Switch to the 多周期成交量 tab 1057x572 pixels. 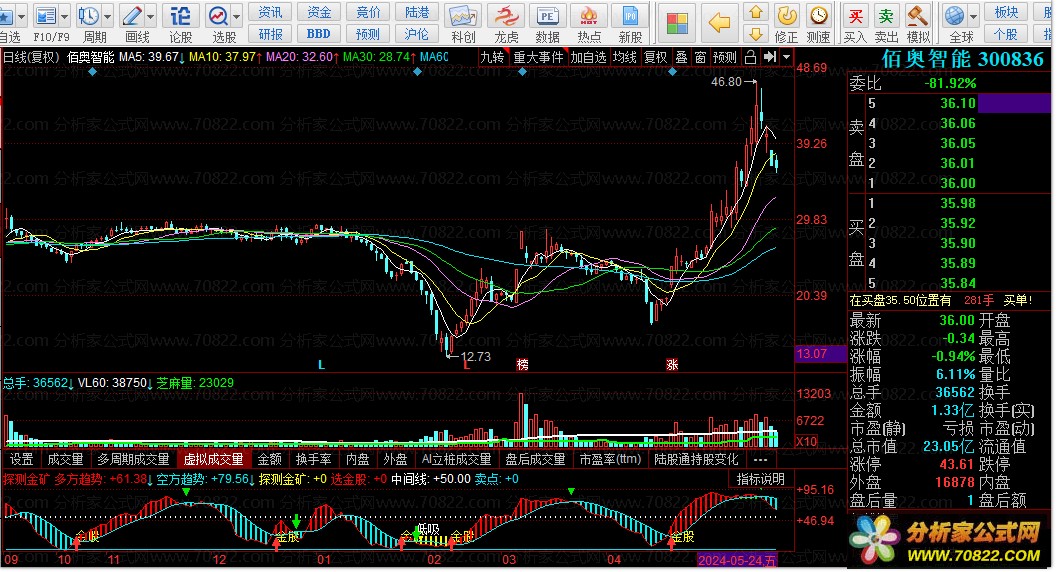133,459
